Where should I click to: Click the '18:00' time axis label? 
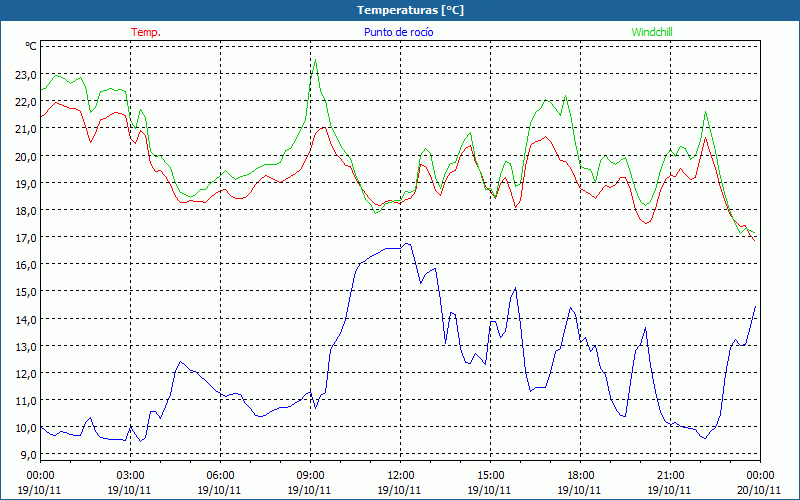pyautogui.click(x=580, y=476)
